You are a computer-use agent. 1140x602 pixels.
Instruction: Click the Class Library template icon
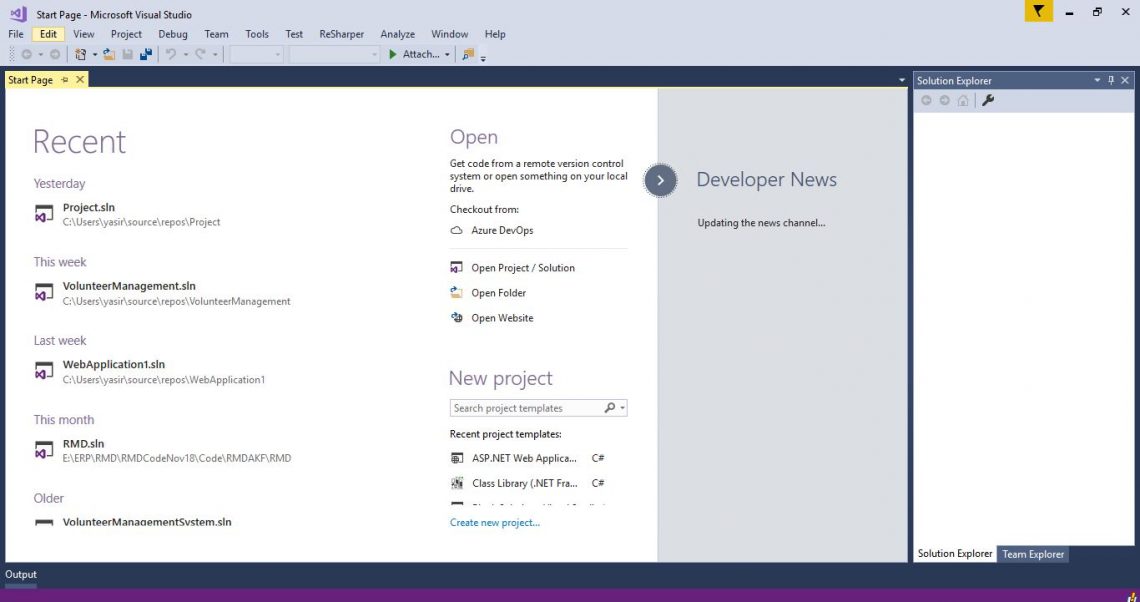[x=457, y=483]
